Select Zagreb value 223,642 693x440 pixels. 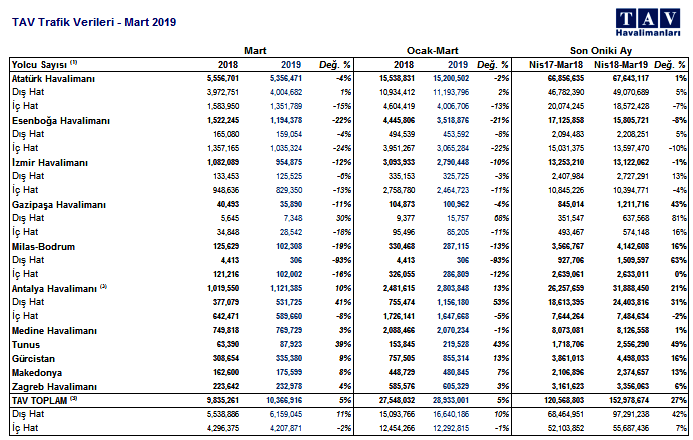[x=226, y=386]
